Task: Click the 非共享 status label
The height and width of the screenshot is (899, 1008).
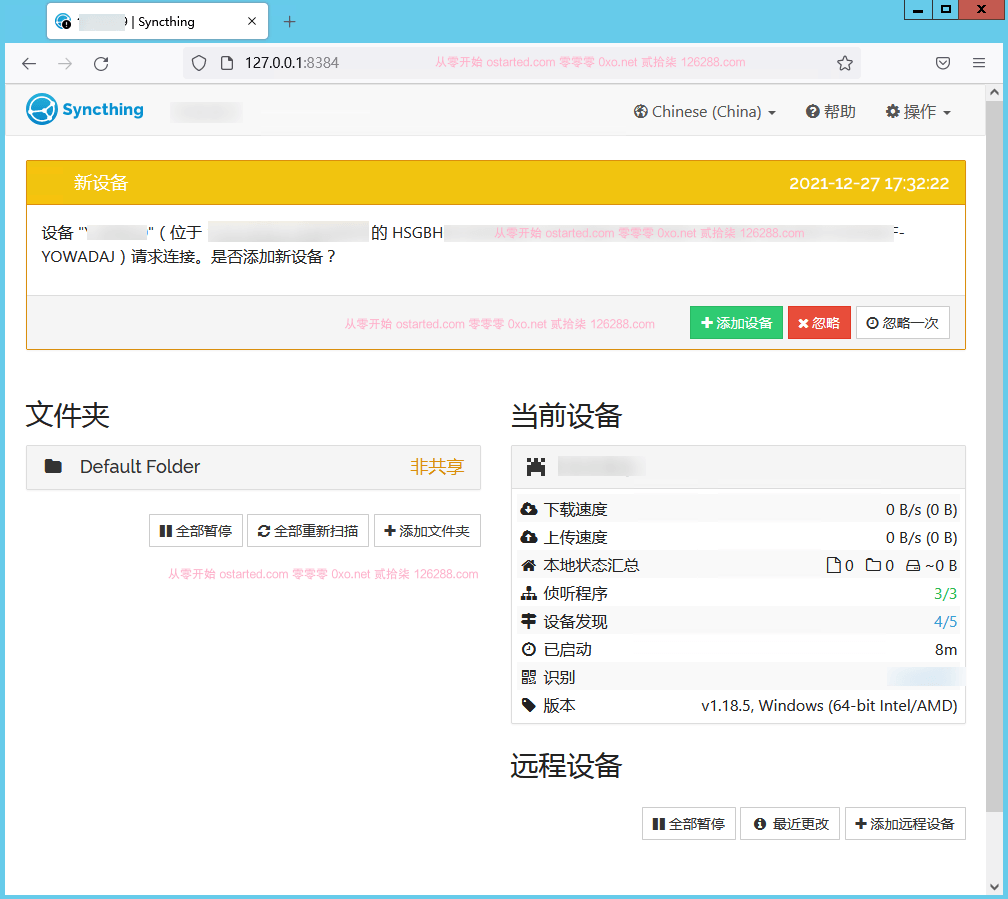Action: (437, 467)
